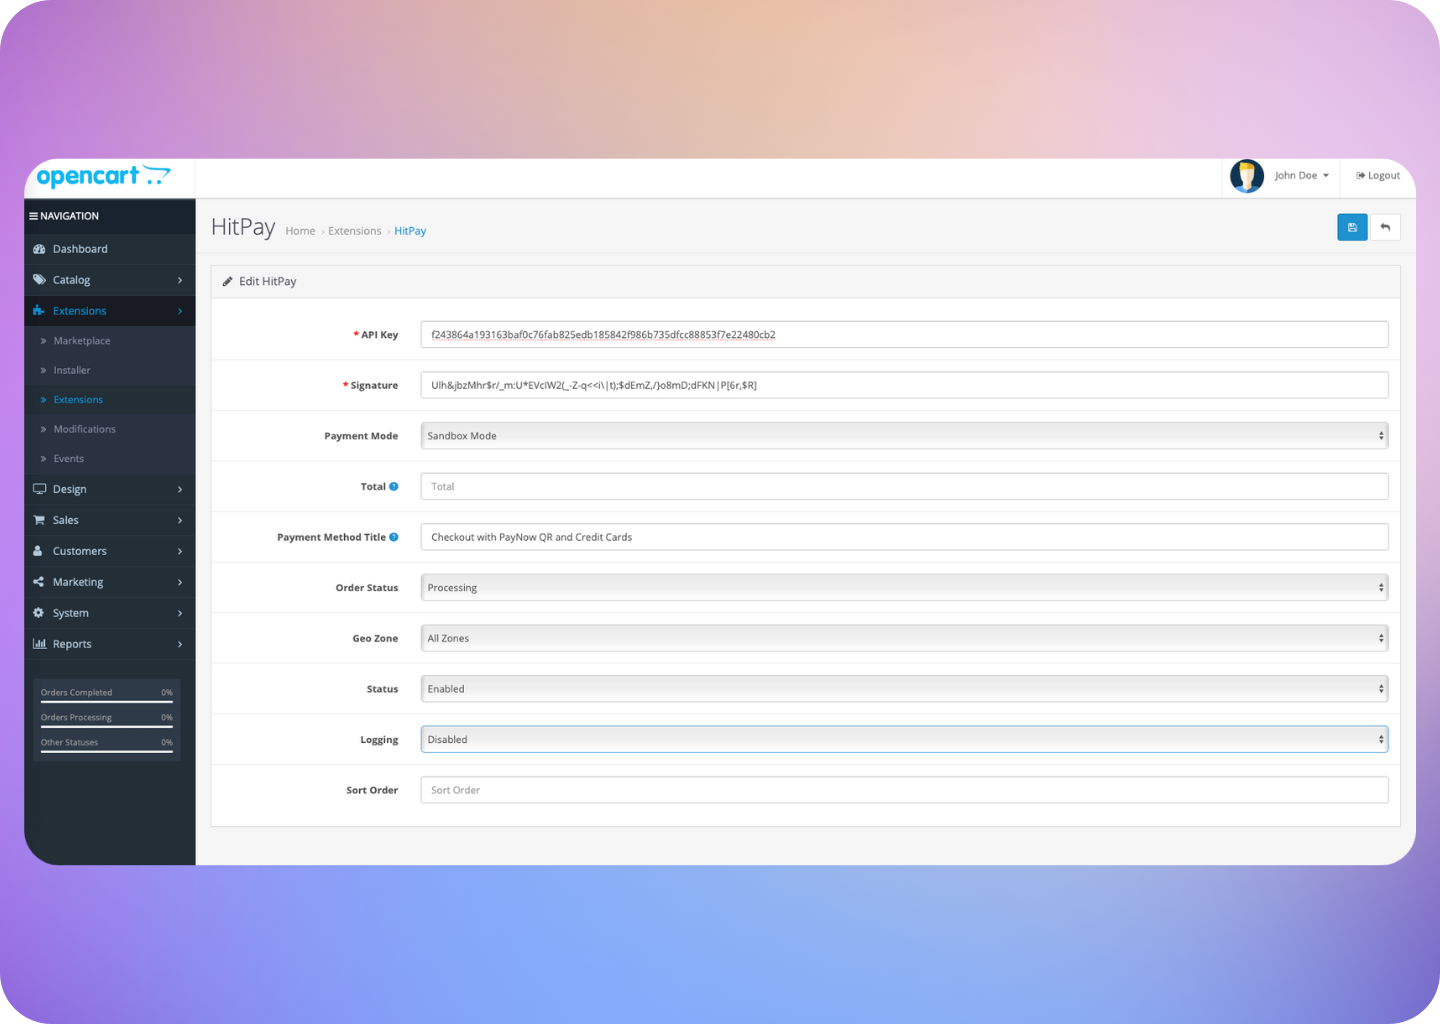Expand the Reports menu chevron

click(x=180, y=645)
